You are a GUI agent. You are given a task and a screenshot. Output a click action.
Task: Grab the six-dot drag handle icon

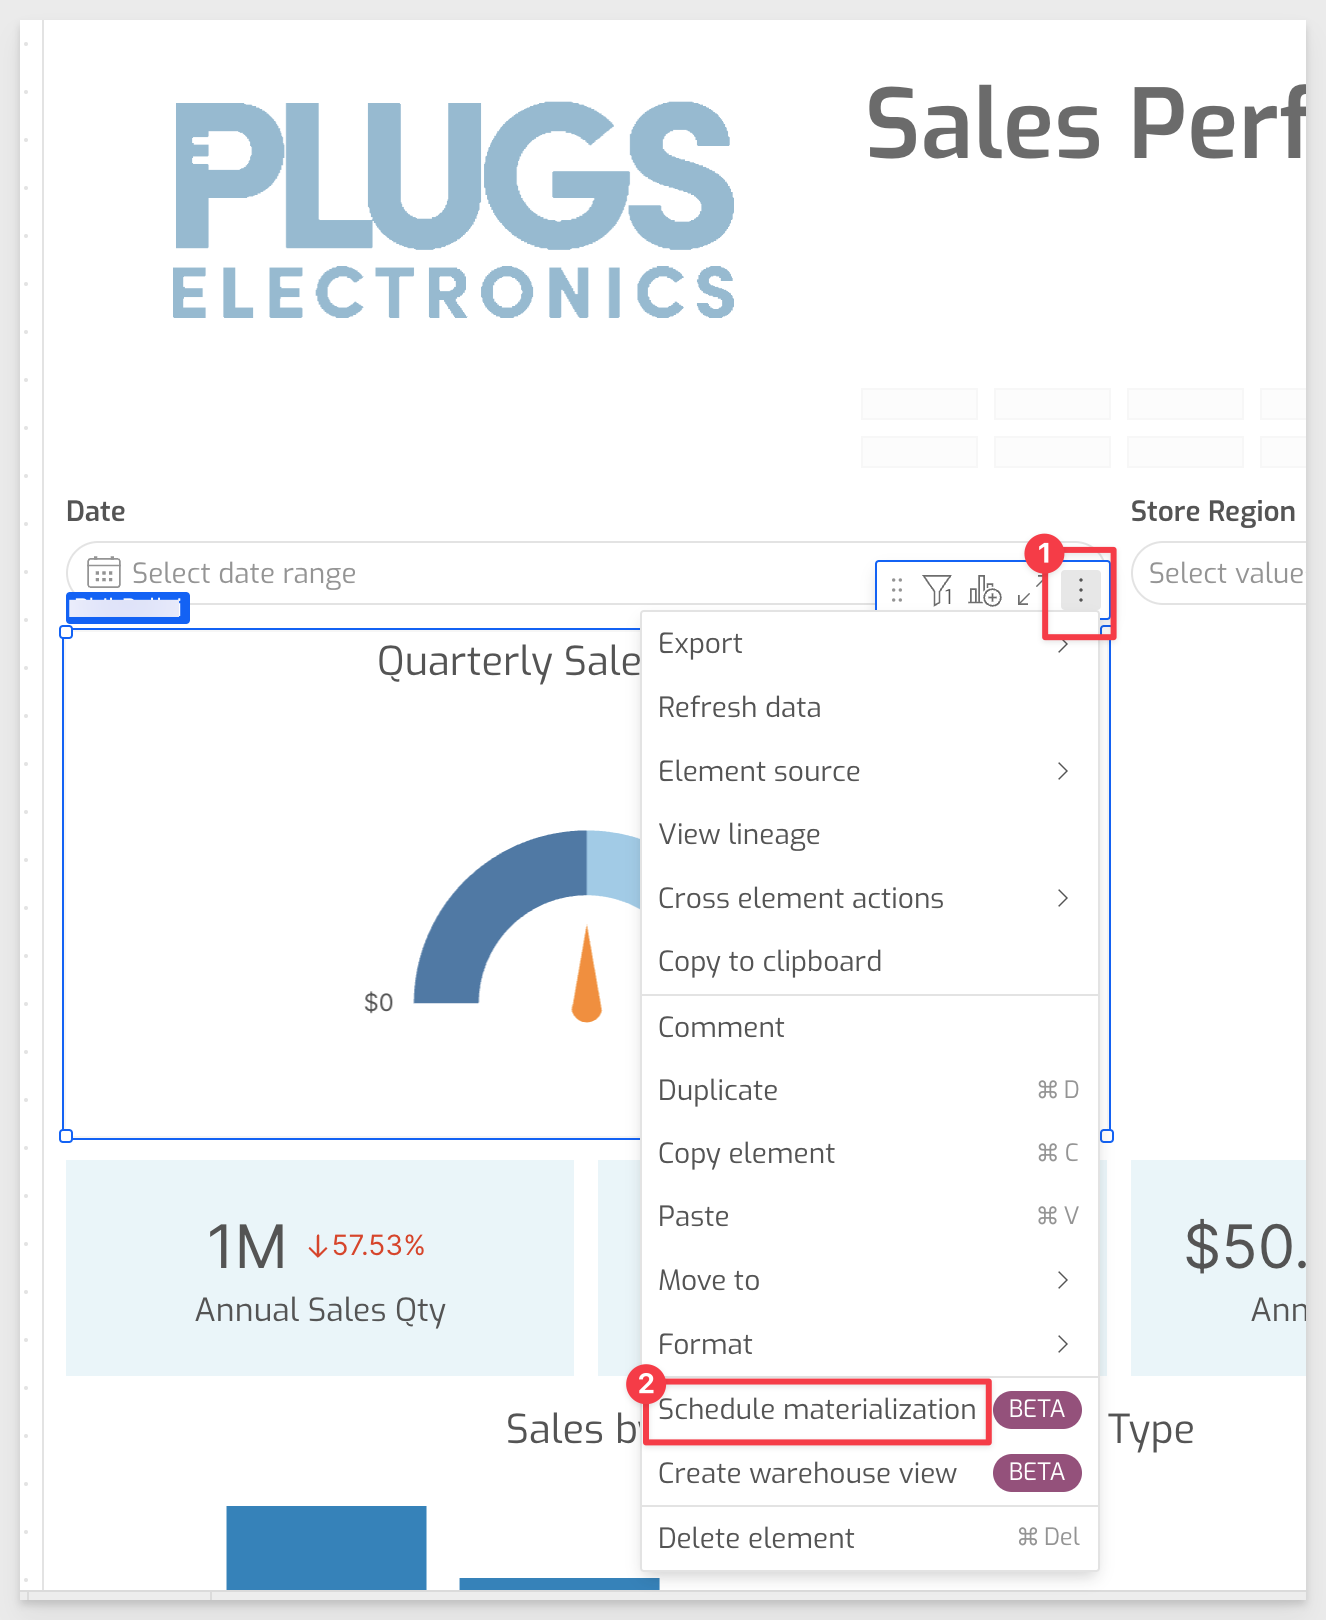(897, 591)
